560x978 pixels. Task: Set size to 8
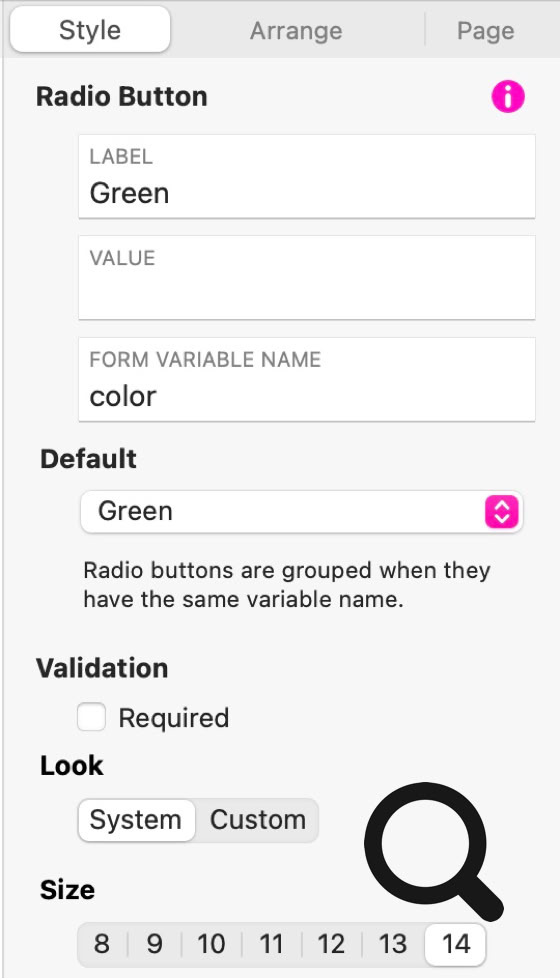click(102, 944)
